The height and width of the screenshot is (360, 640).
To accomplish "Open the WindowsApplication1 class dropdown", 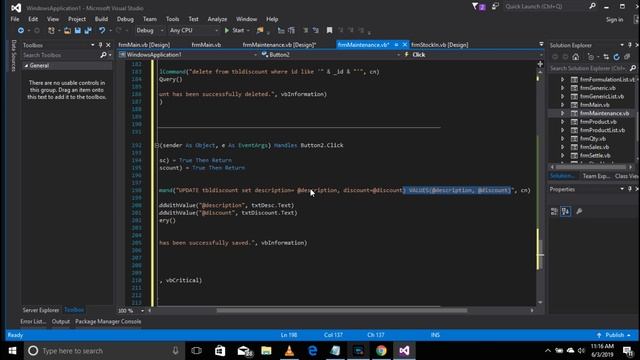I will click(x=188, y=55).
